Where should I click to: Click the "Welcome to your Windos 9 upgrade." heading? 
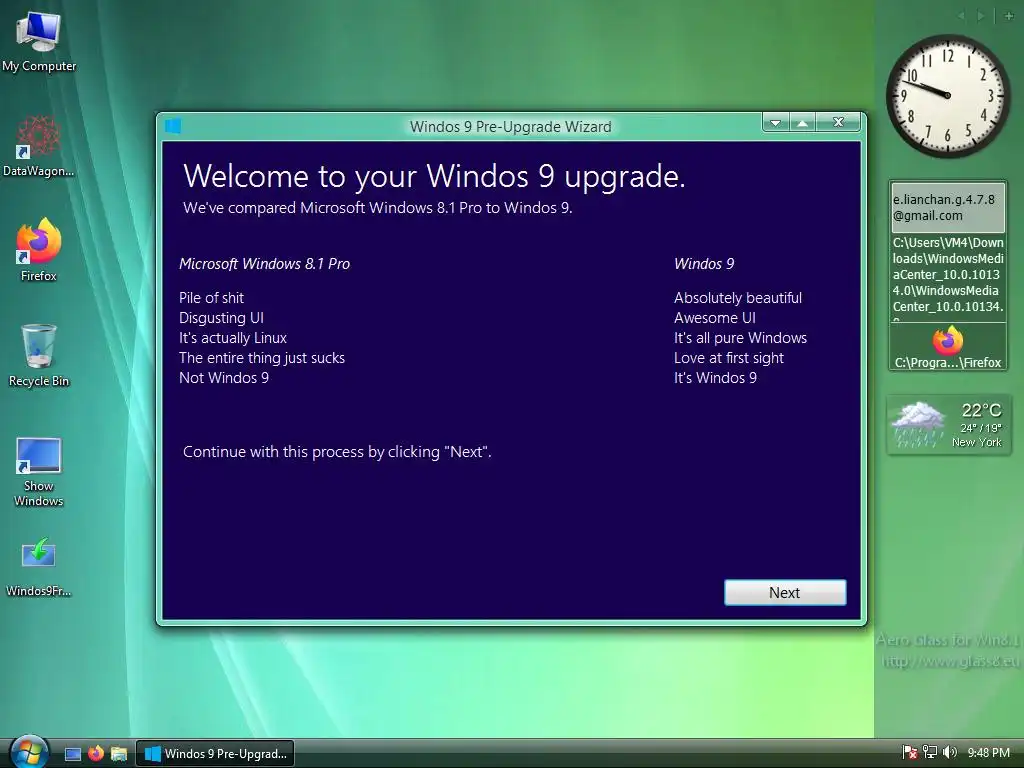434,176
